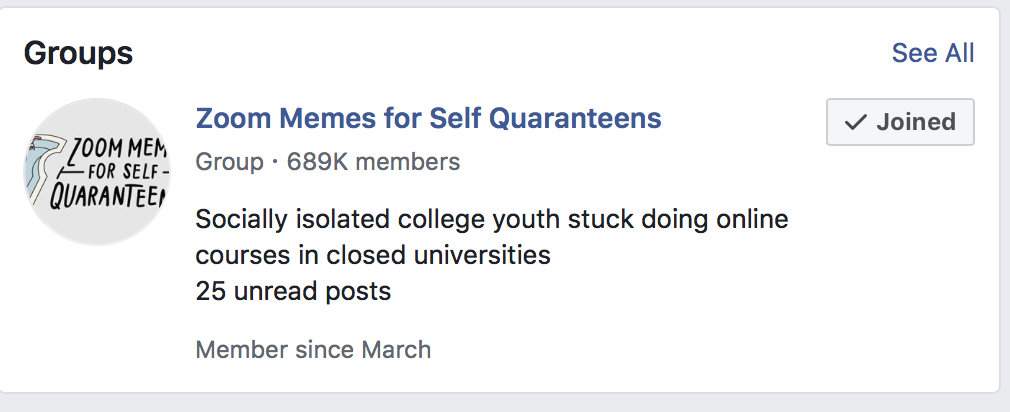Click the word 'Group' before member count

[x=229, y=161]
